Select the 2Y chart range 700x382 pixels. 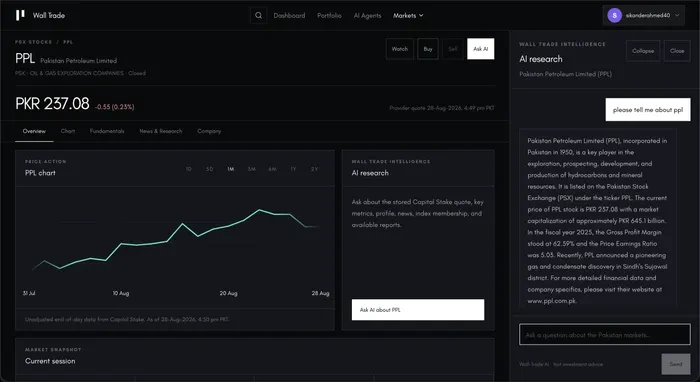click(314, 169)
